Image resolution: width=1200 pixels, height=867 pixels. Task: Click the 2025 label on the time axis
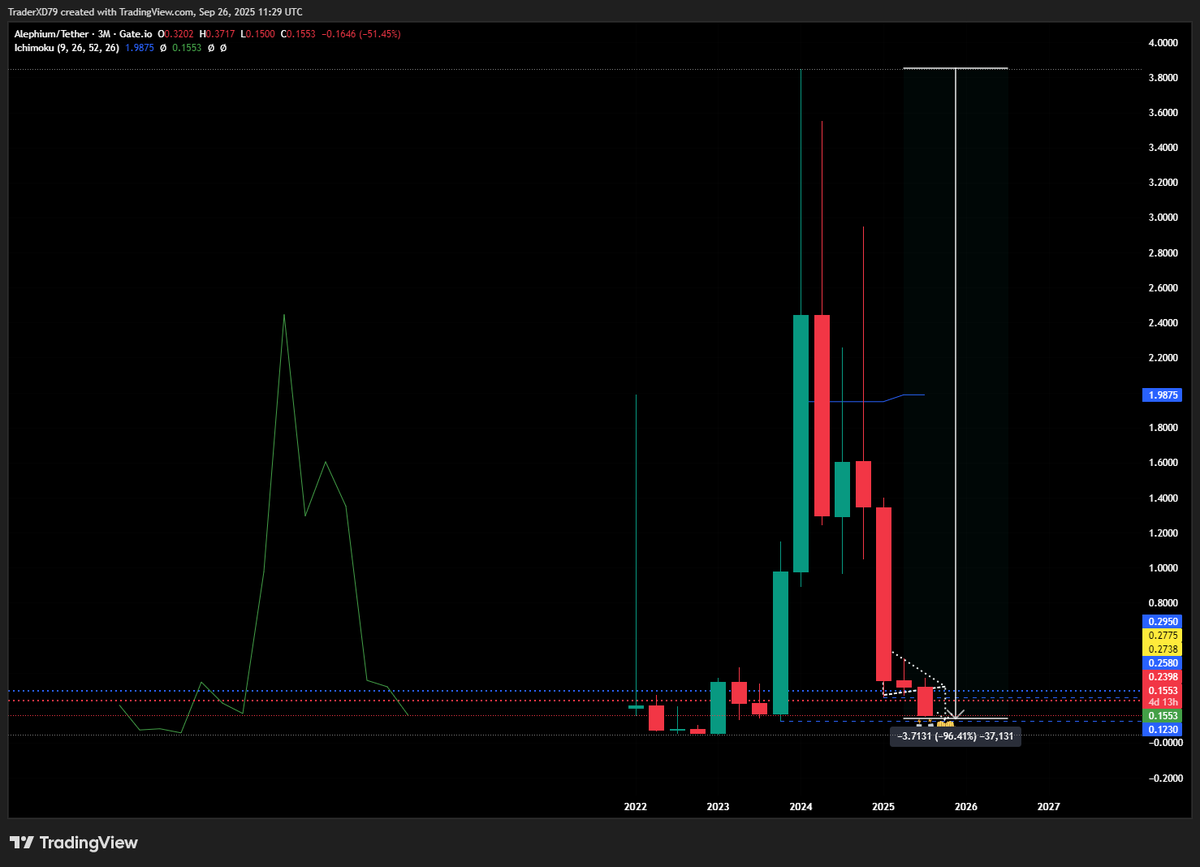[x=883, y=806]
